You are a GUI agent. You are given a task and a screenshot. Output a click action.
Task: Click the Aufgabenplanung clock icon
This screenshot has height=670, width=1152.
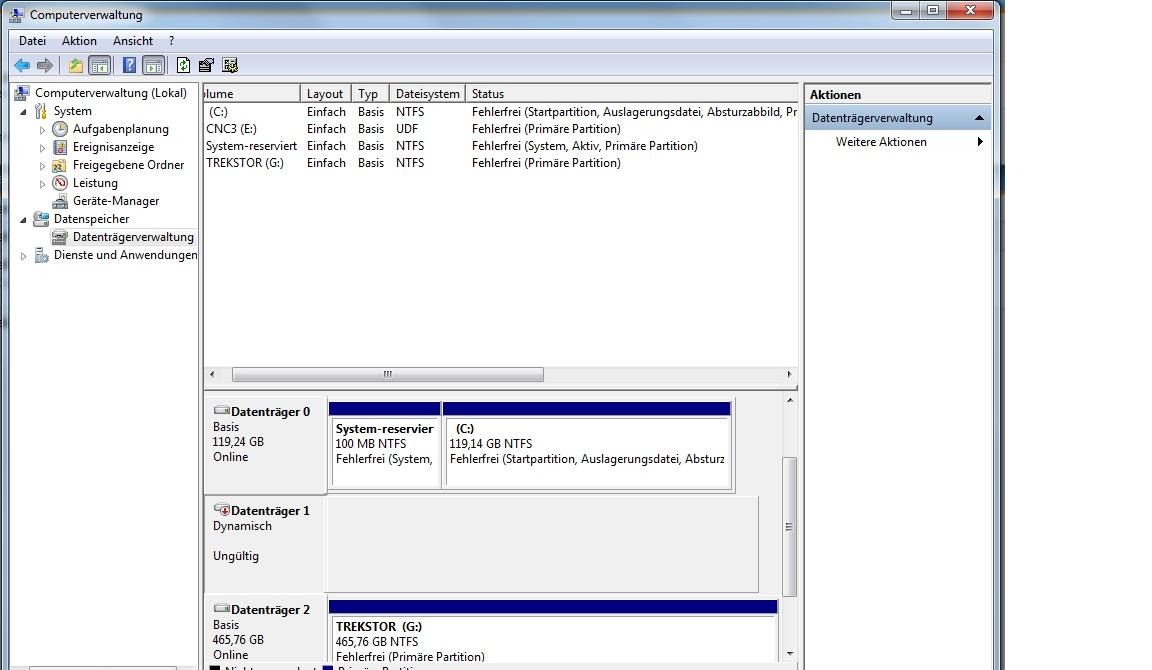tap(60, 129)
